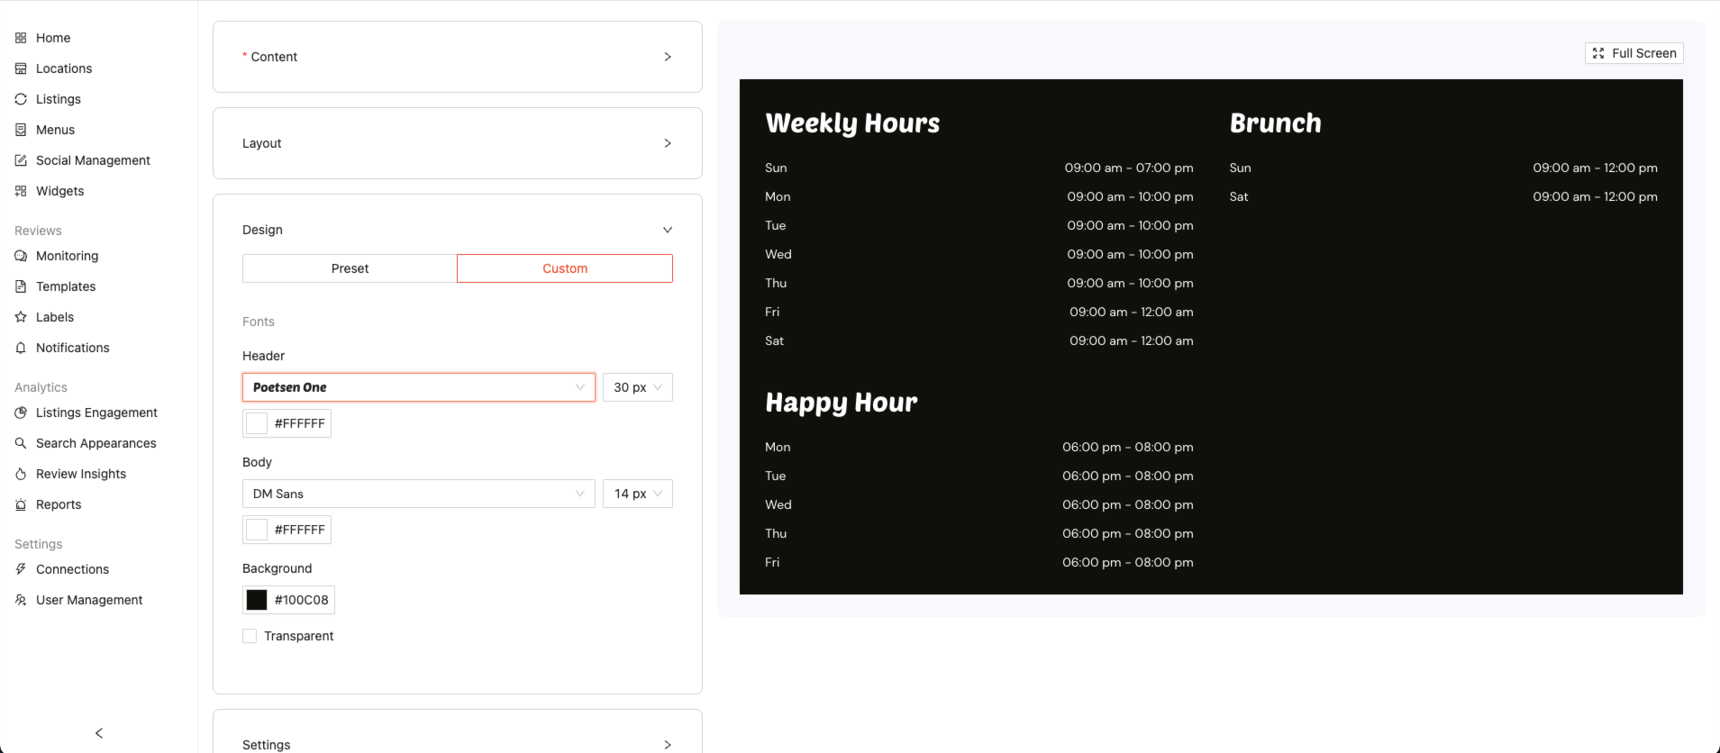Click the Body color white swatch

point(257,529)
